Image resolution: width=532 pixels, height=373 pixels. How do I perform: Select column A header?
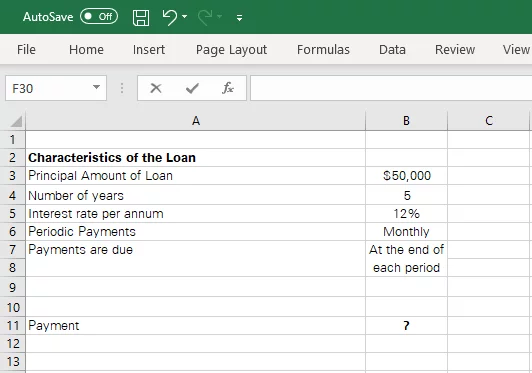[x=195, y=120]
